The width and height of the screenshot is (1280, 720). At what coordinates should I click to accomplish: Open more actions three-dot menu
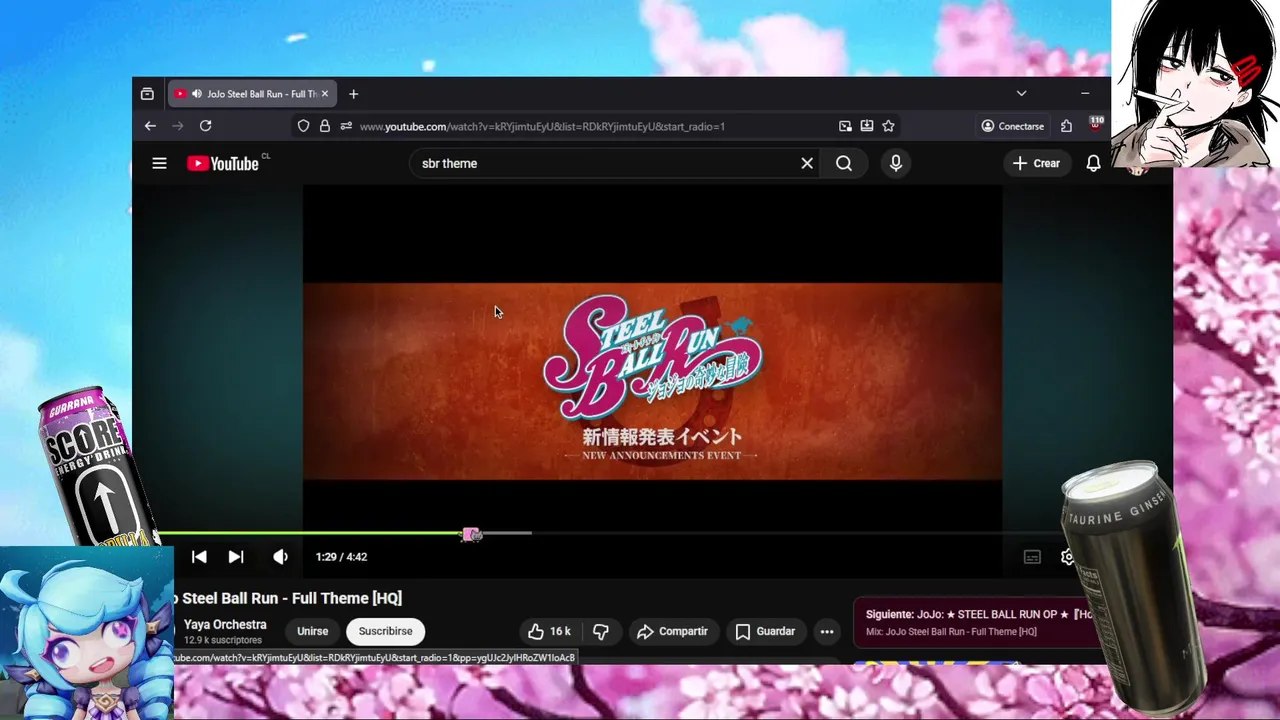click(826, 631)
